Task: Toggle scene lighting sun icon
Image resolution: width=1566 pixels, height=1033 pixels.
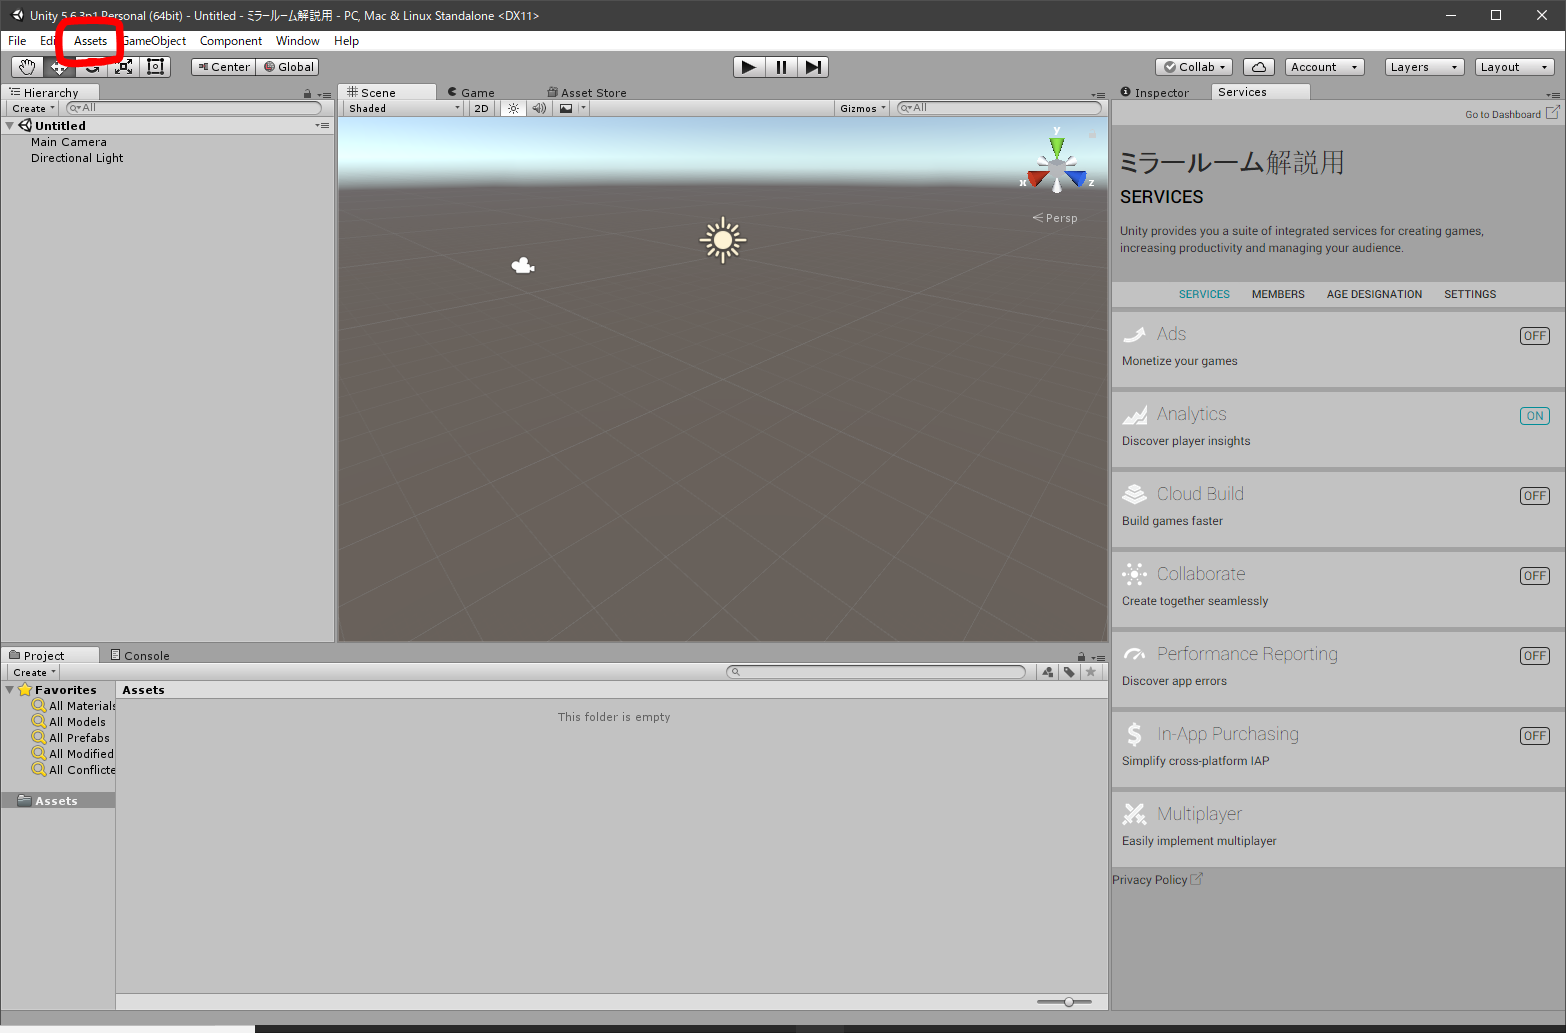Action: click(x=513, y=108)
